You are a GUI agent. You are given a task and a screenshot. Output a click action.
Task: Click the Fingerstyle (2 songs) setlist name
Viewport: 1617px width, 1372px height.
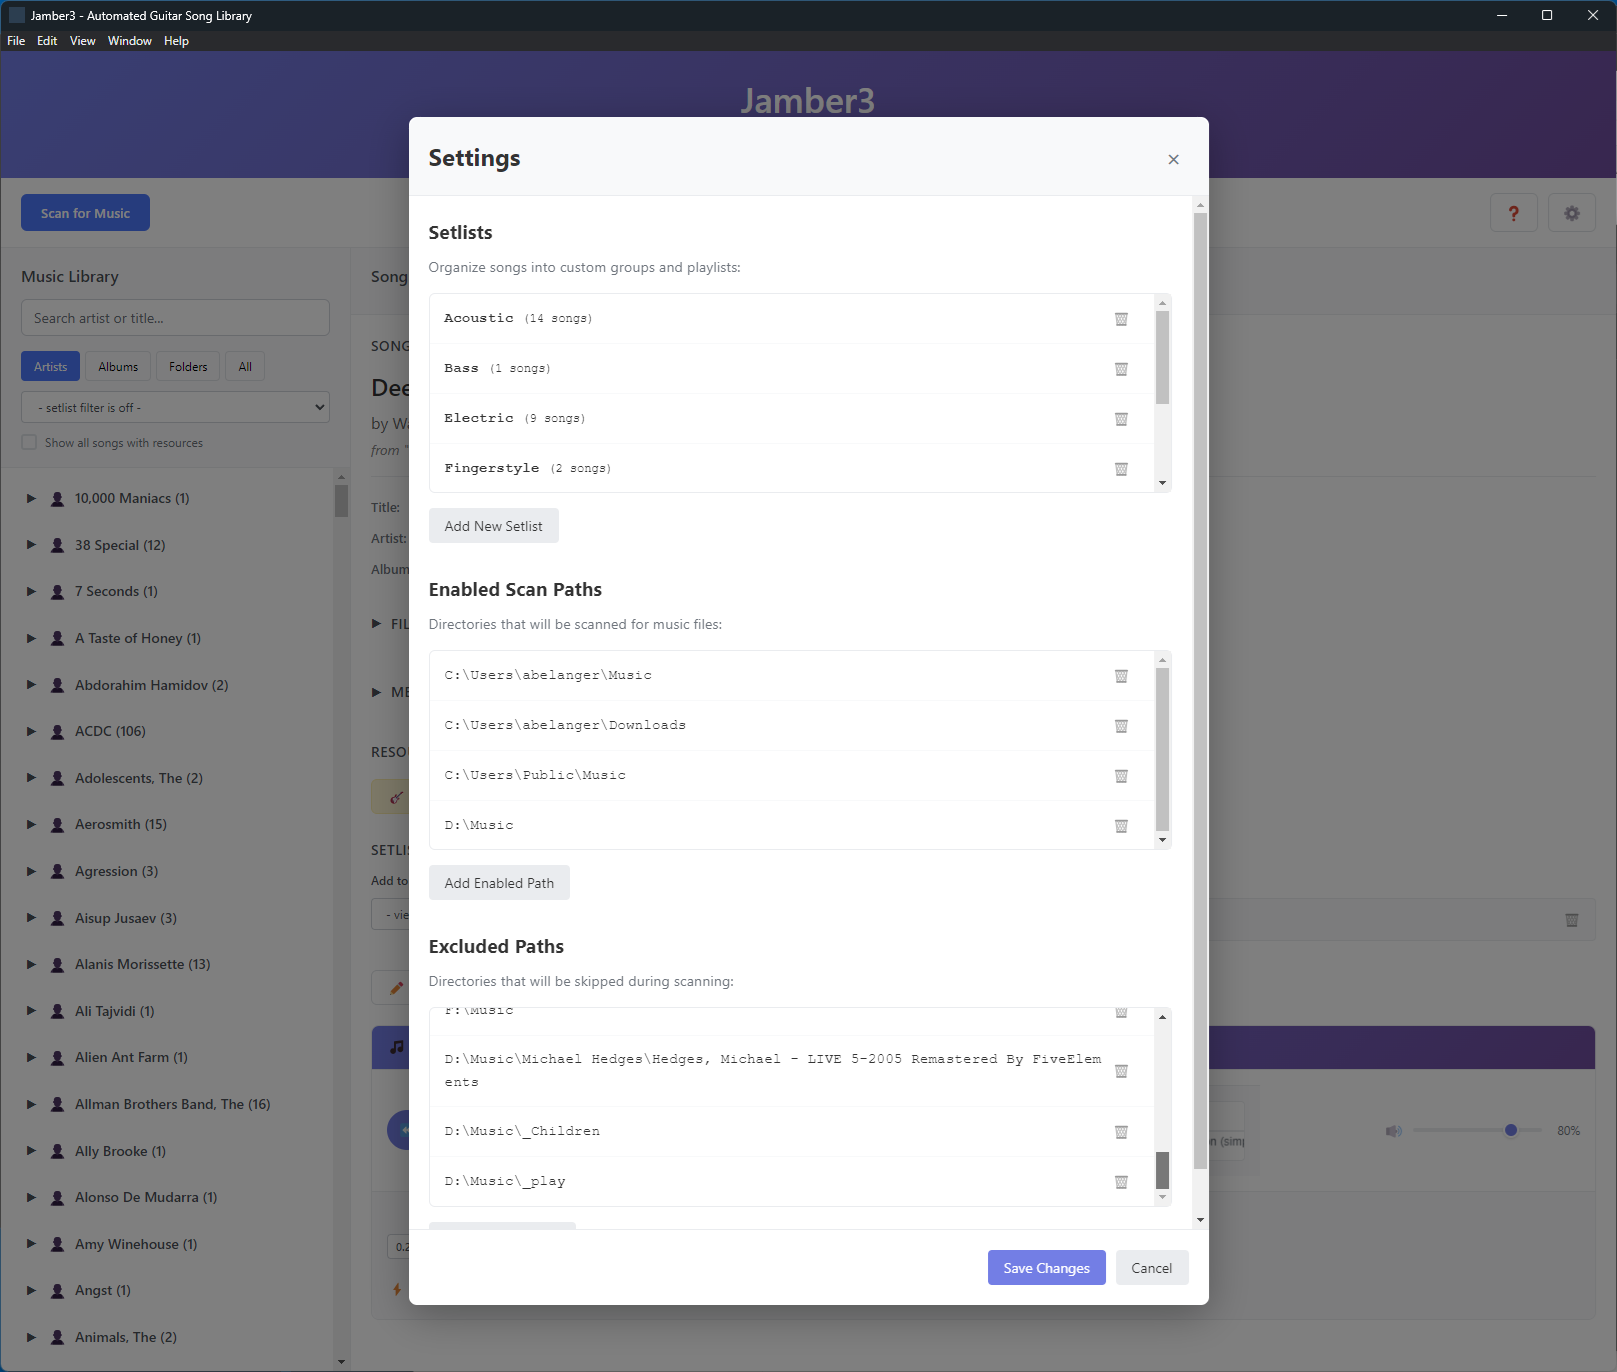pos(528,468)
